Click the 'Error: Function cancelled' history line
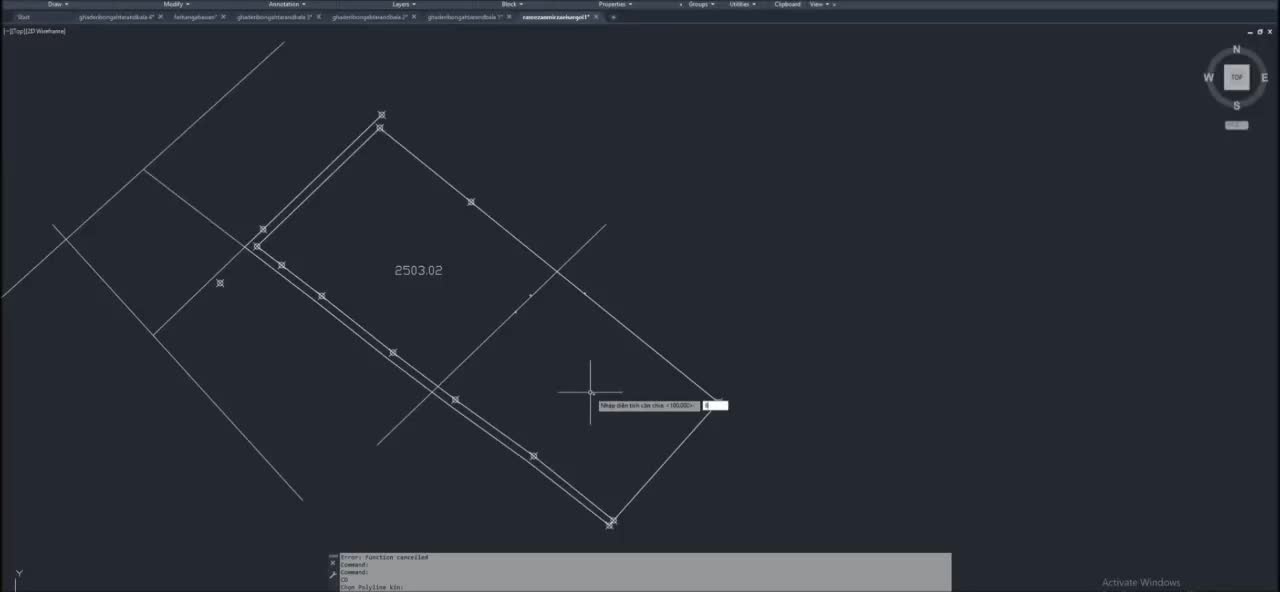Screen dimensions: 1280x592 [384, 557]
